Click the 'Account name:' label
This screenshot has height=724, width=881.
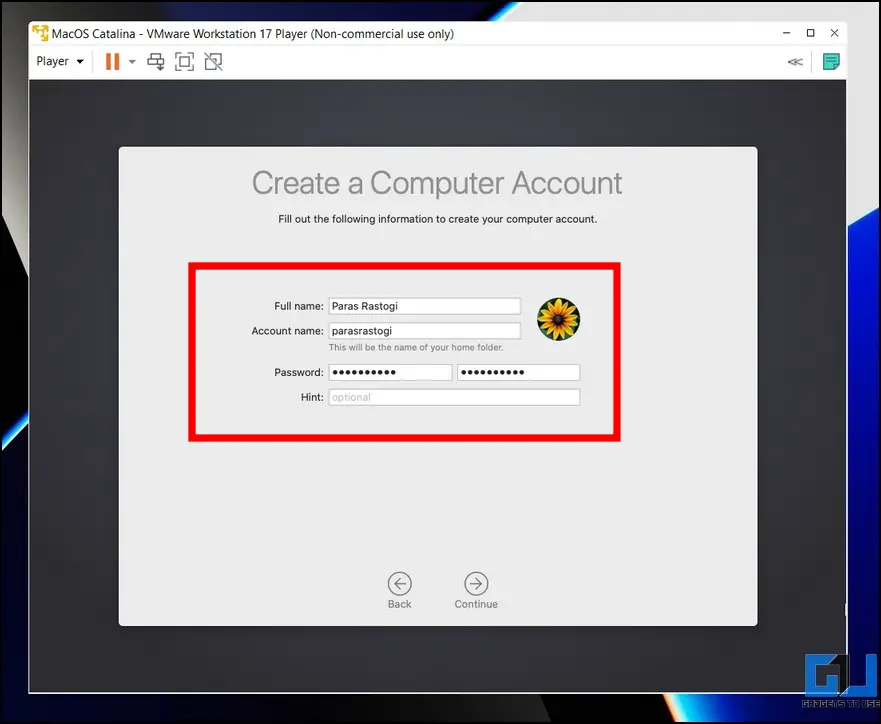(288, 331)
